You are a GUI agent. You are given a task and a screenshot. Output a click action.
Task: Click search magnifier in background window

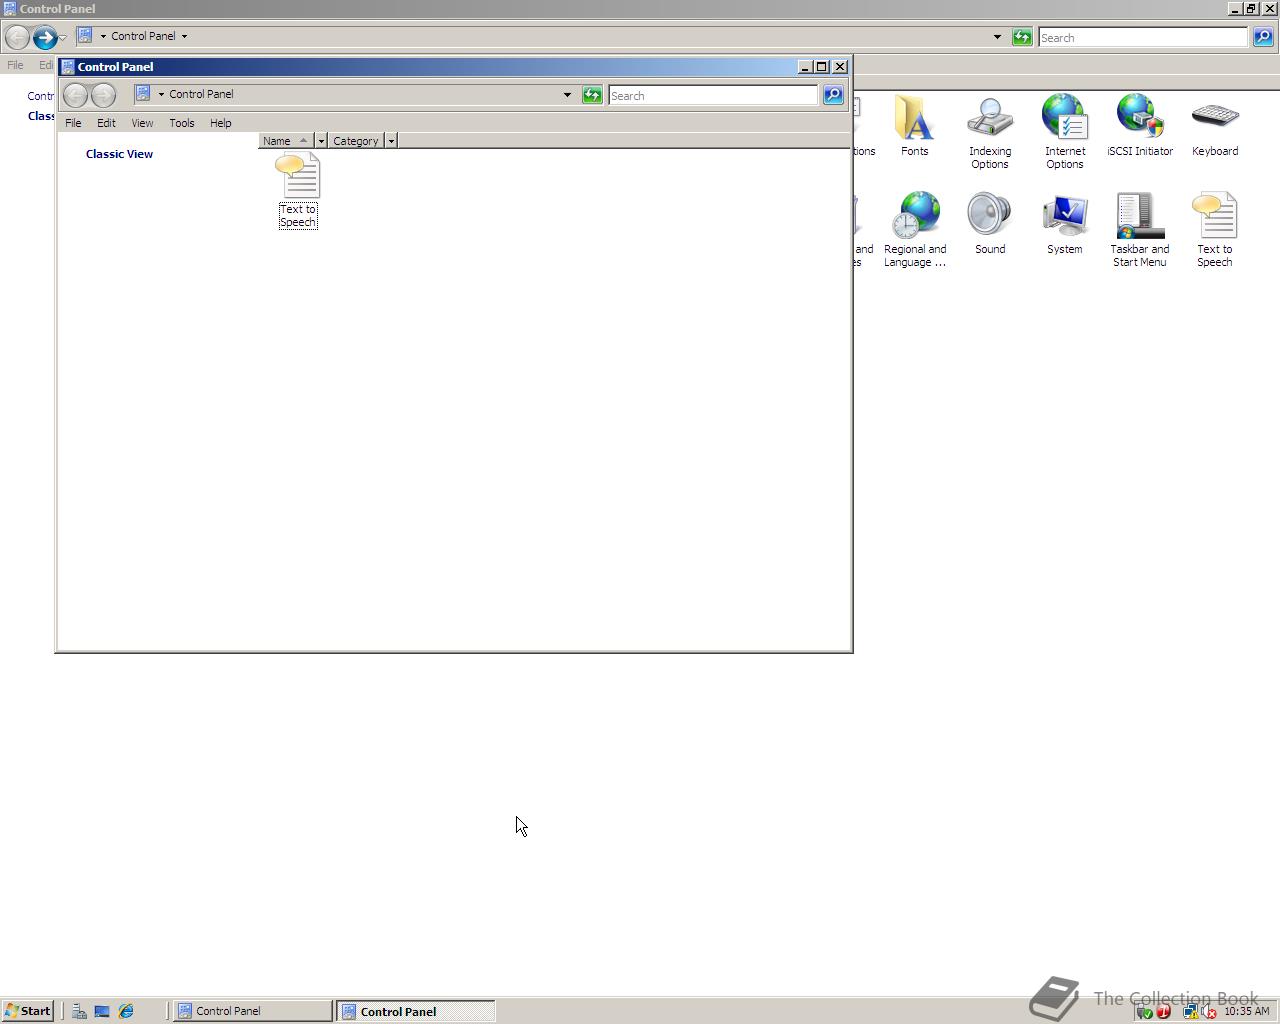coord(1263,37)
